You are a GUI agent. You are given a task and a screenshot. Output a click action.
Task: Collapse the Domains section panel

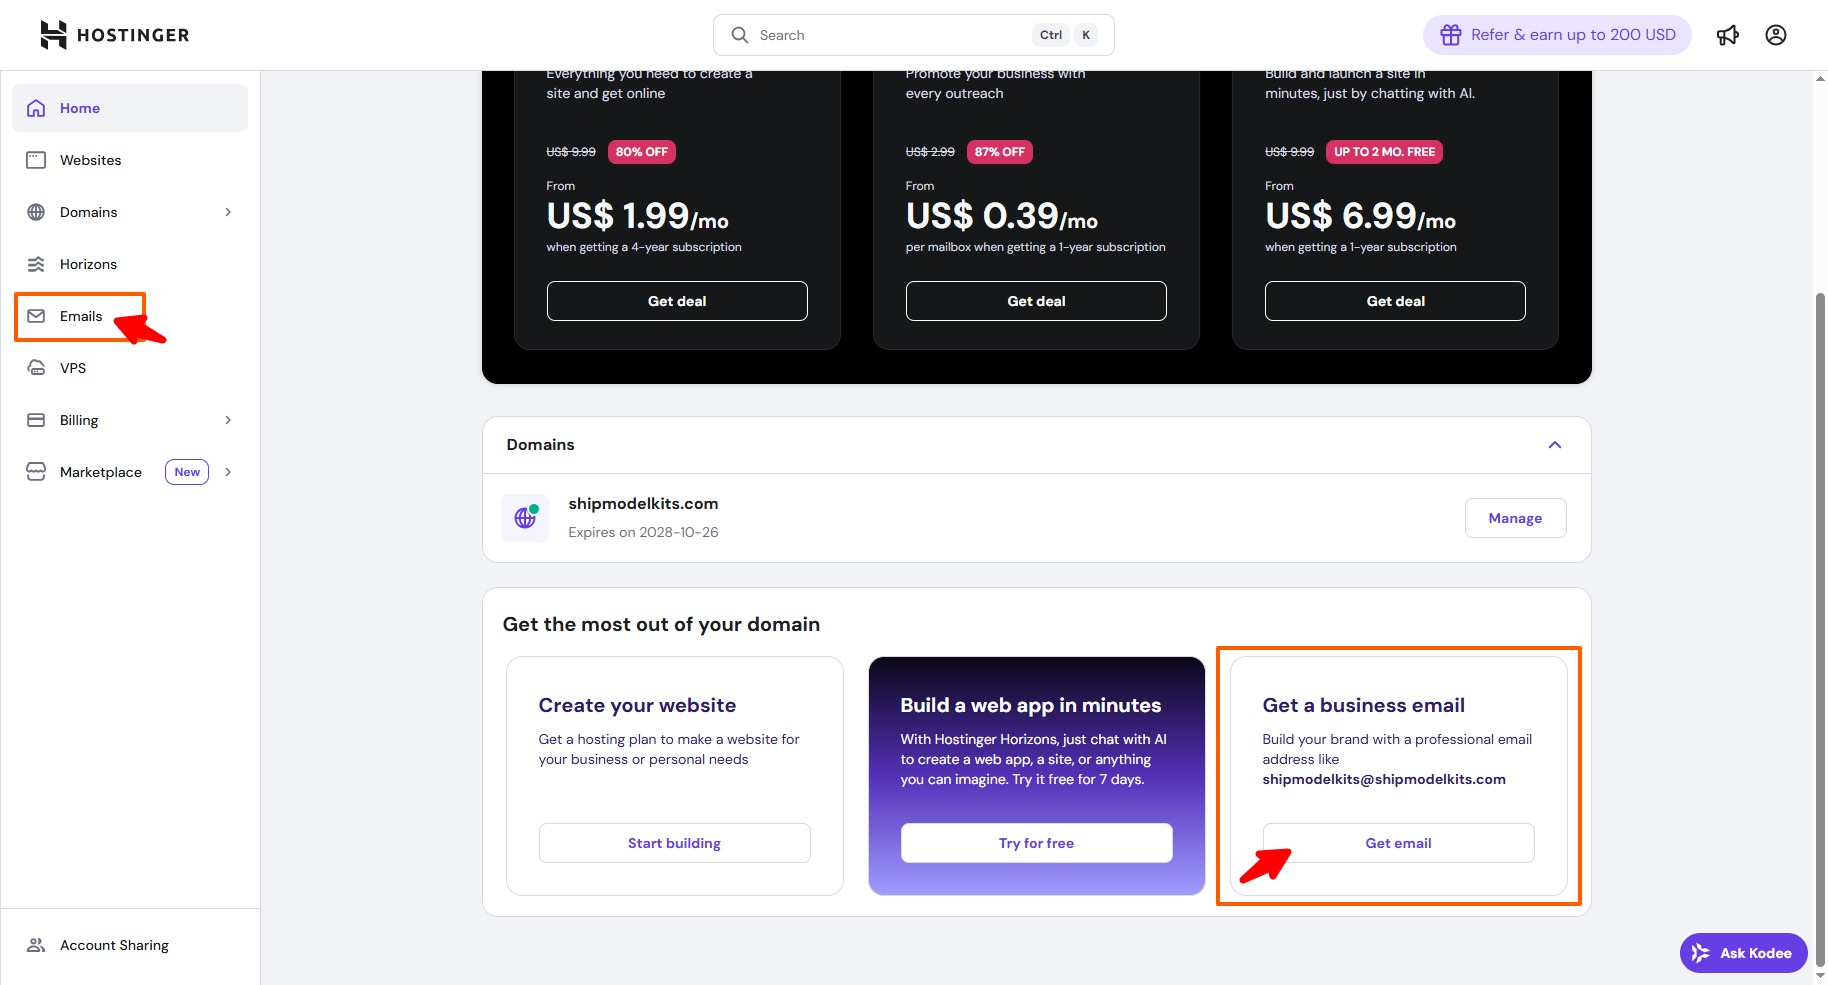[1554, 445]
